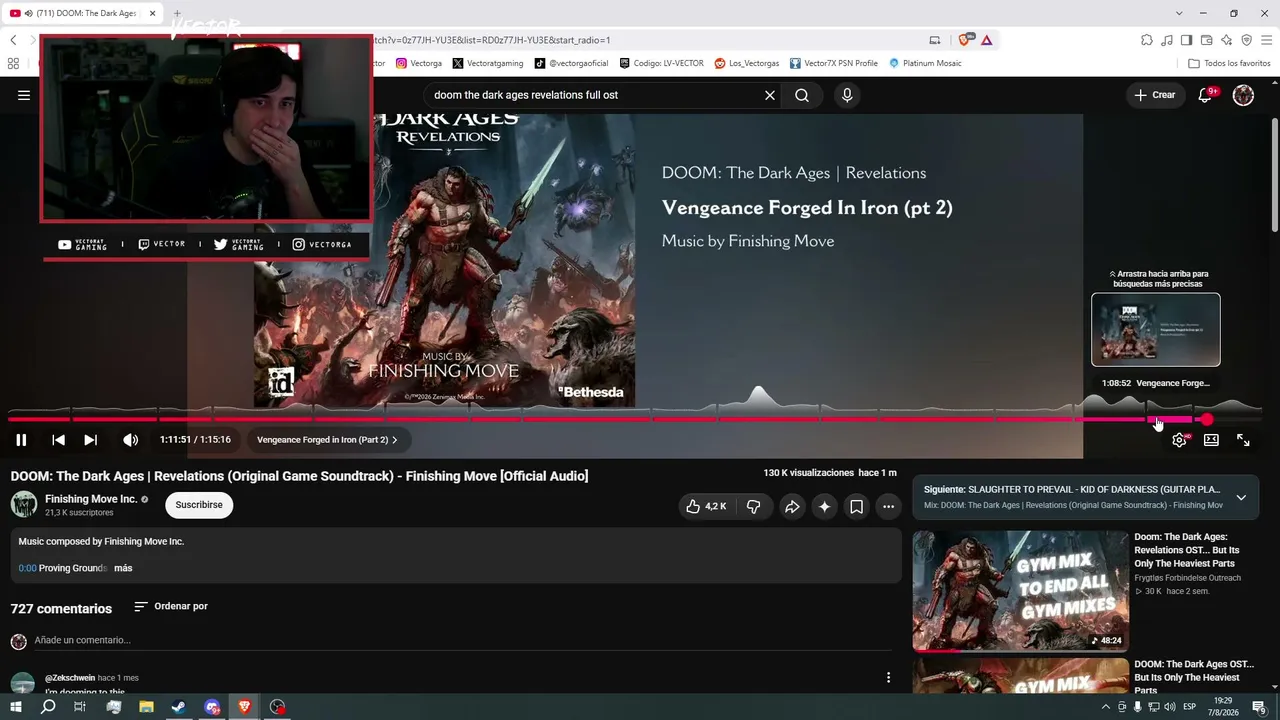Open the 48:24 gym mix video thumbnail
The height and width of the screenshot is (720, 1280).
tap(1020, 591)
